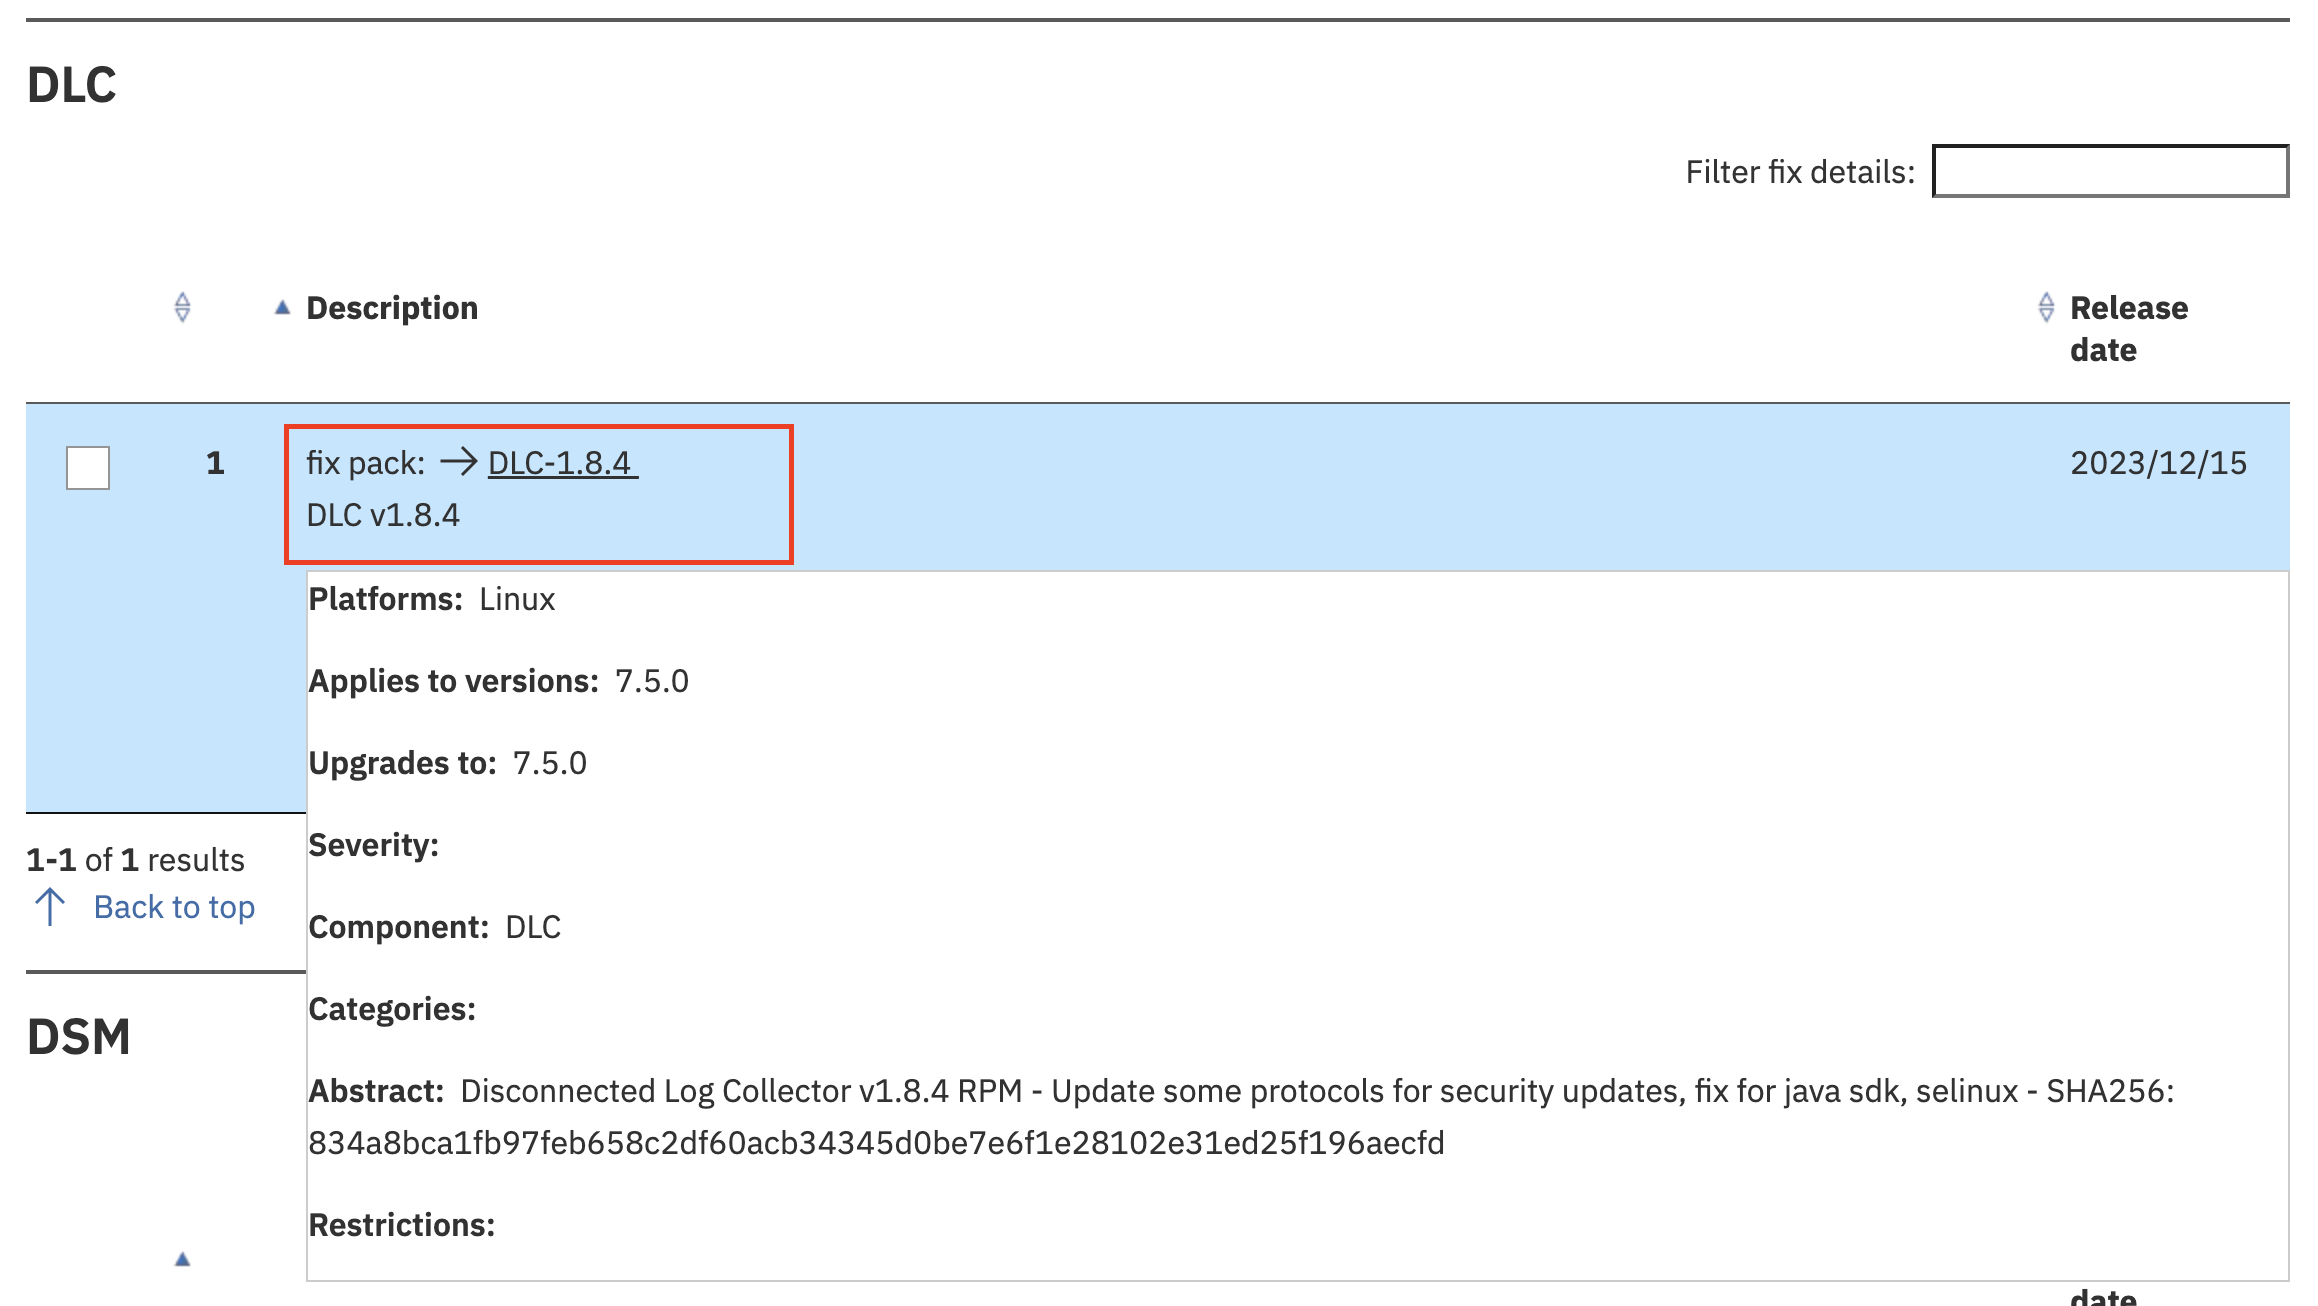Click the Filter fix details text box

pyautogui.click(x=2110, y=171)
